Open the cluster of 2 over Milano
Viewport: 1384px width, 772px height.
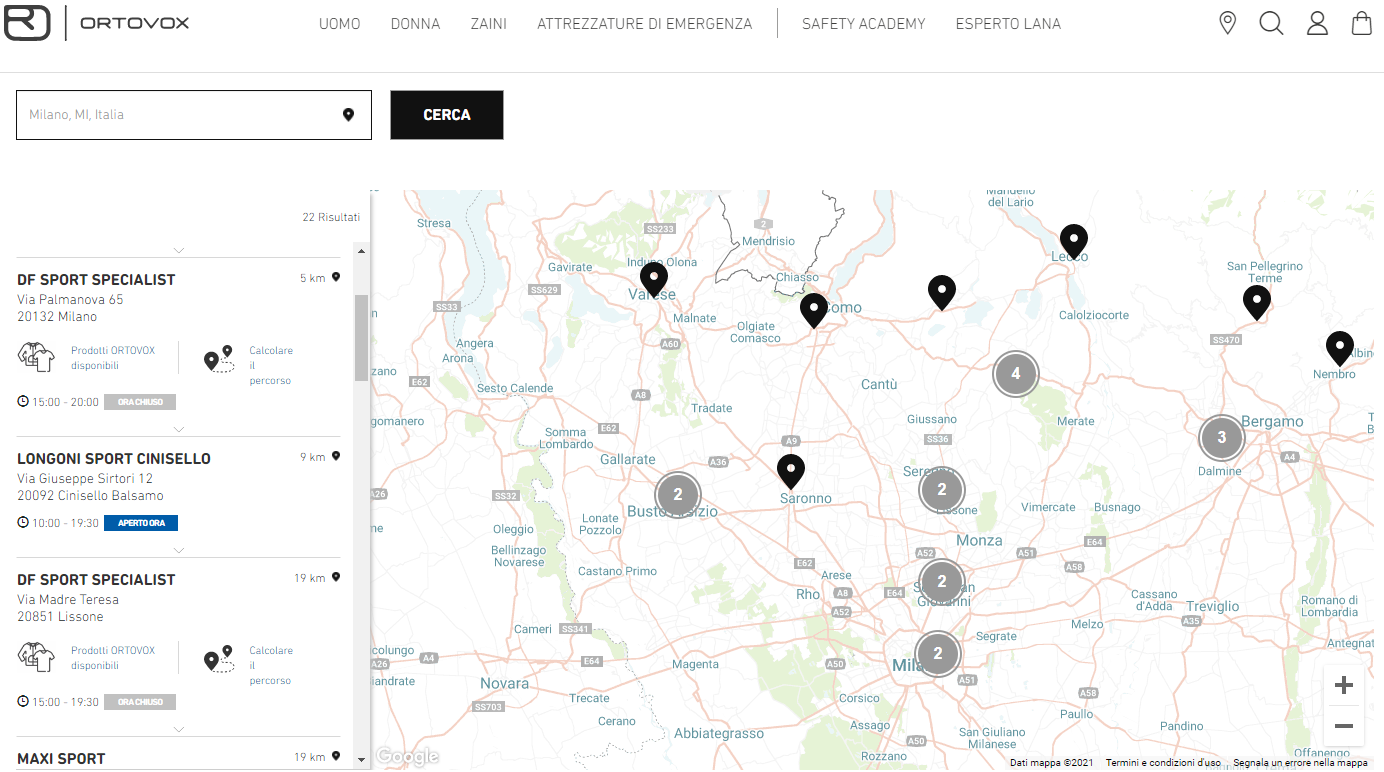click(938, 654)
